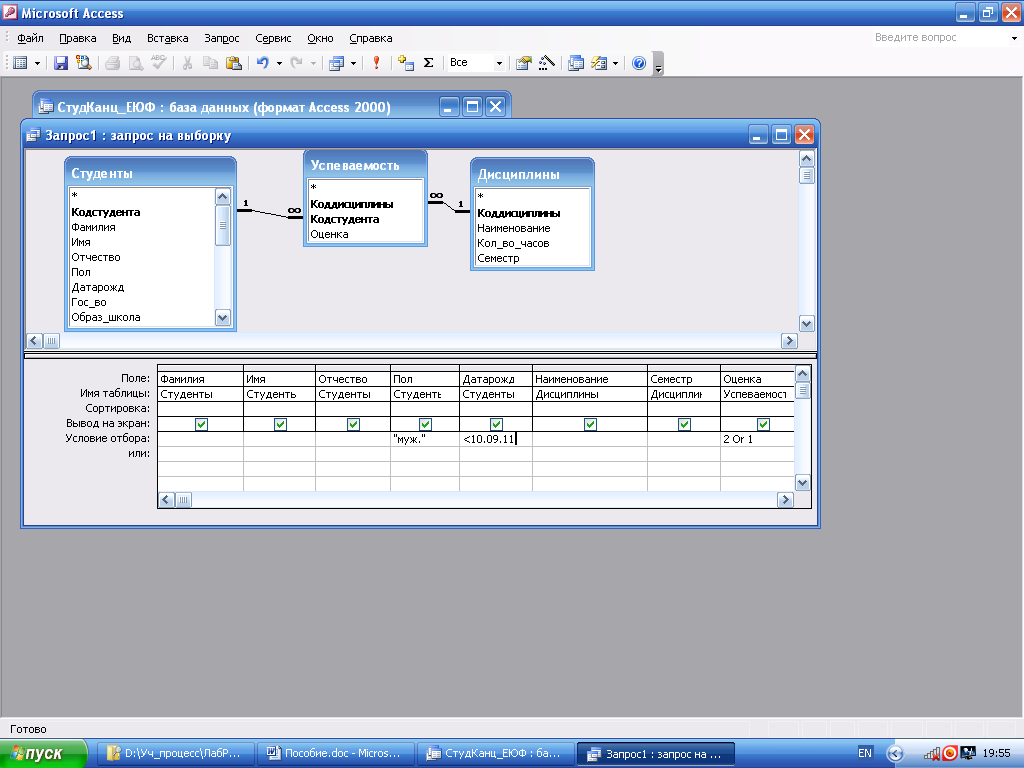Open the Database Window icon
Screen dimensions: 1024x768
575,63
